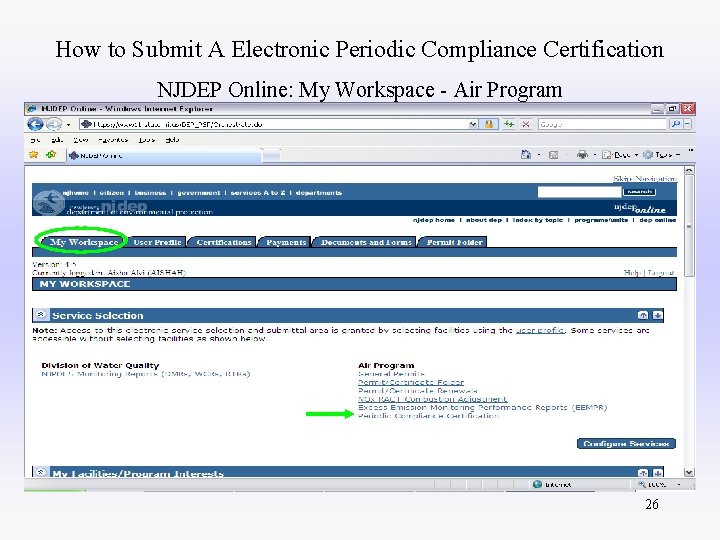Image resolution: width=720 pixels, height=540 pixels.
Task: Click the NJDEP site search field
Action: coord(579,192)
